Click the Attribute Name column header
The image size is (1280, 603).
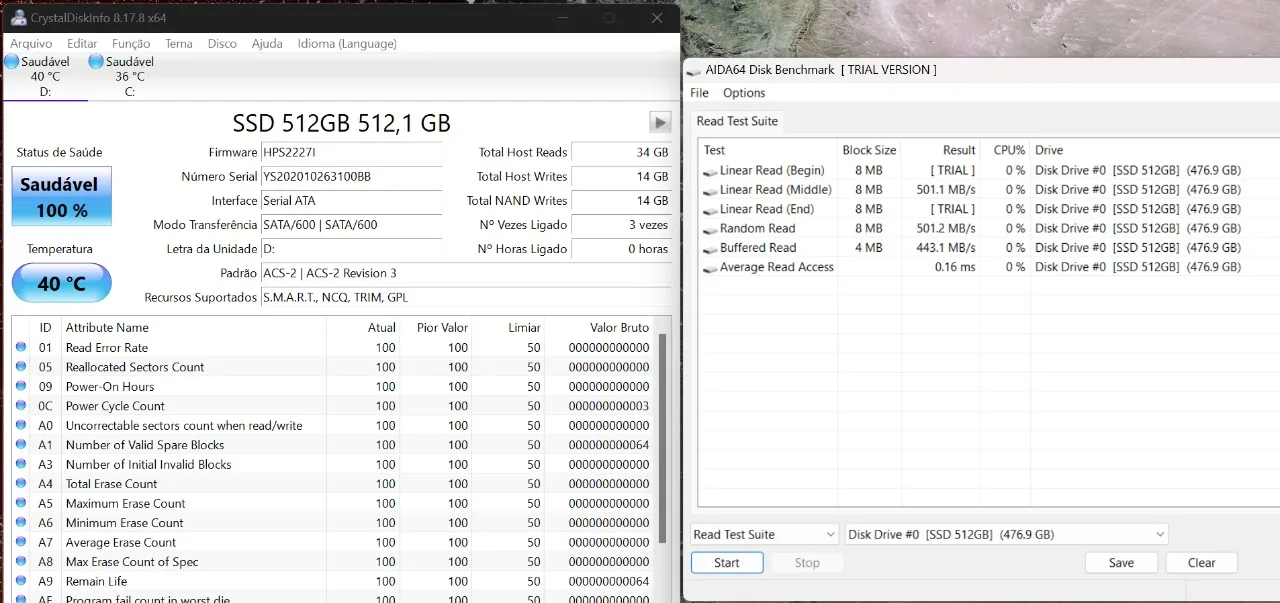pyautogui.click(x=107, y=328)
